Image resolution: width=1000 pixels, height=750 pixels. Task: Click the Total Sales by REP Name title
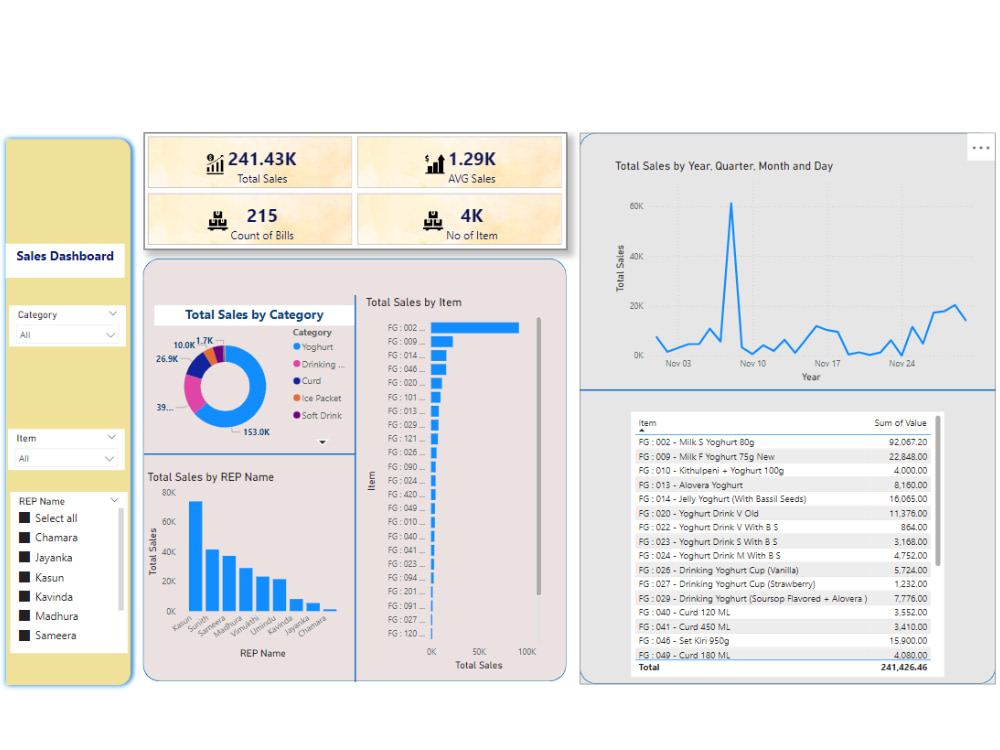(210, 477)
